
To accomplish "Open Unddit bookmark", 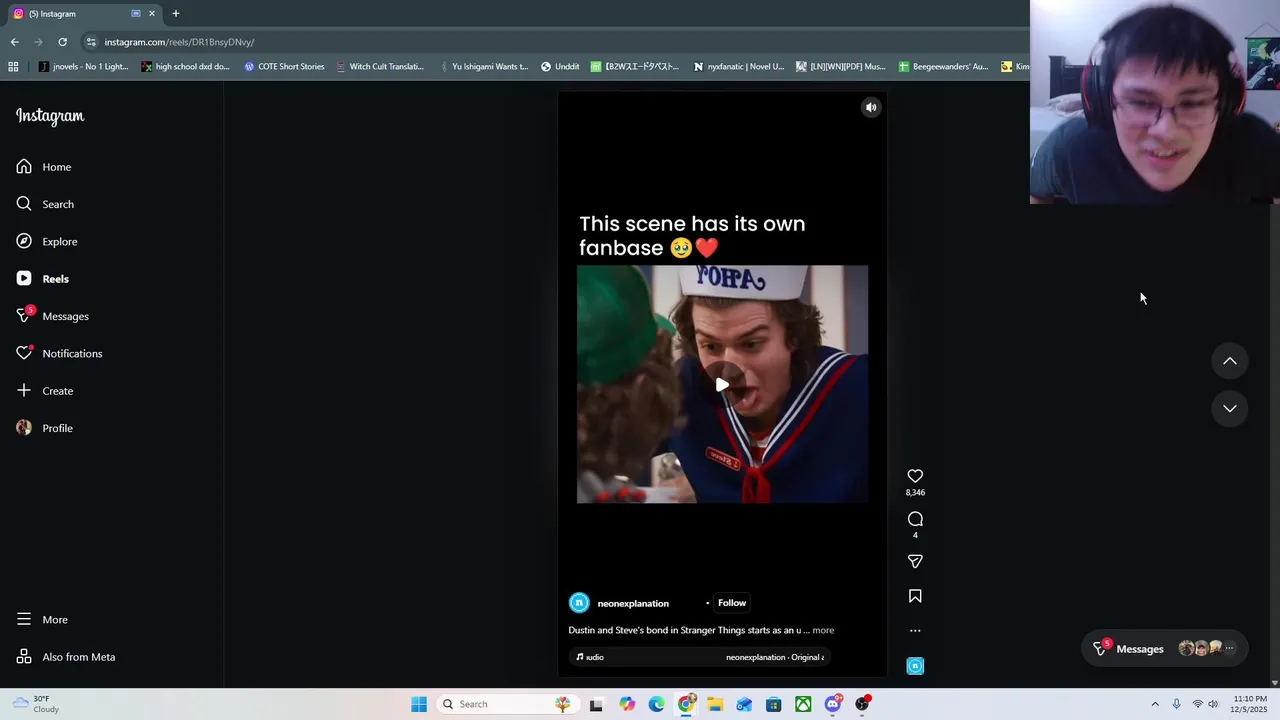I will 560,67.
